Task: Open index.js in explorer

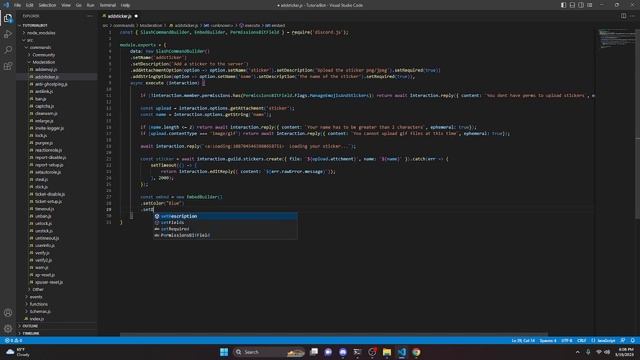Action: [x=36, y=319]
